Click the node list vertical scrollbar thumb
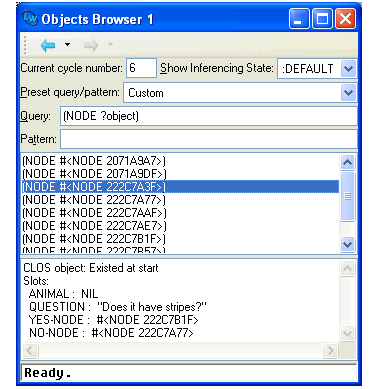The image size is (379, 389). point(347,196)
